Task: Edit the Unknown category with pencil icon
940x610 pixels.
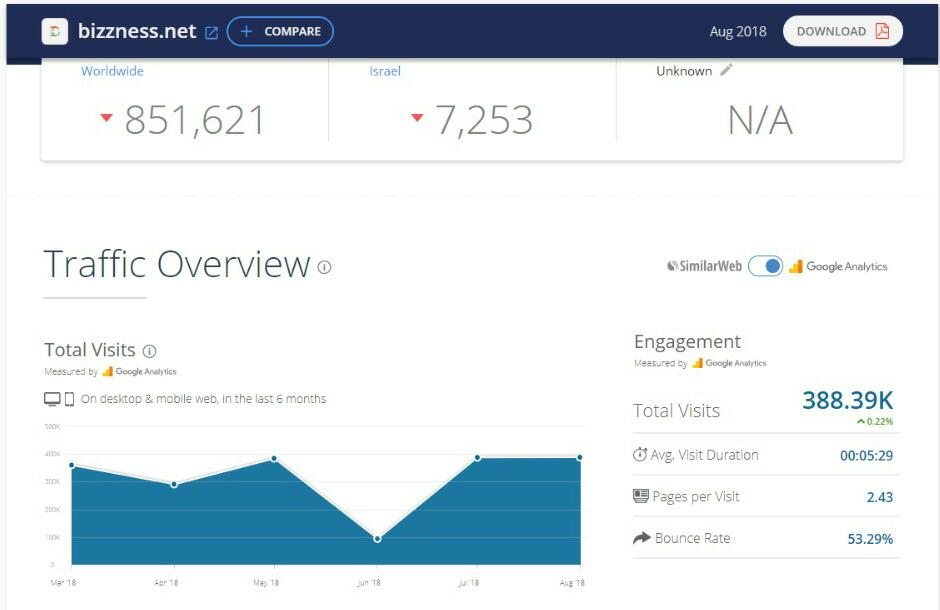Action: pos(727,70)
